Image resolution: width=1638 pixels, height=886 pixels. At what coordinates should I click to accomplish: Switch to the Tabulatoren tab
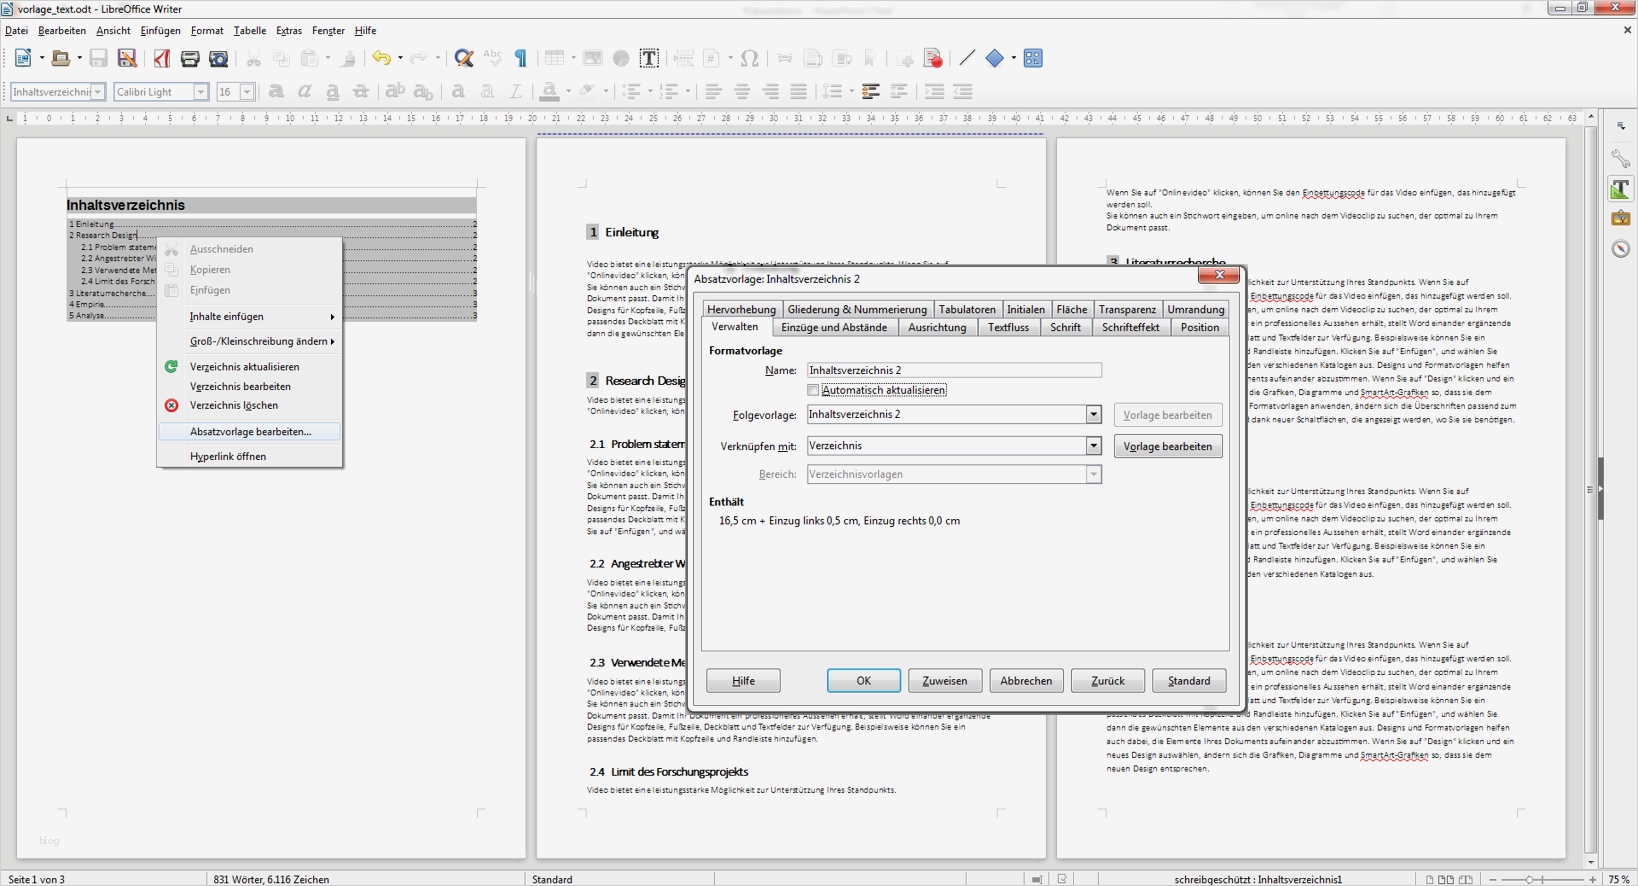967,309
